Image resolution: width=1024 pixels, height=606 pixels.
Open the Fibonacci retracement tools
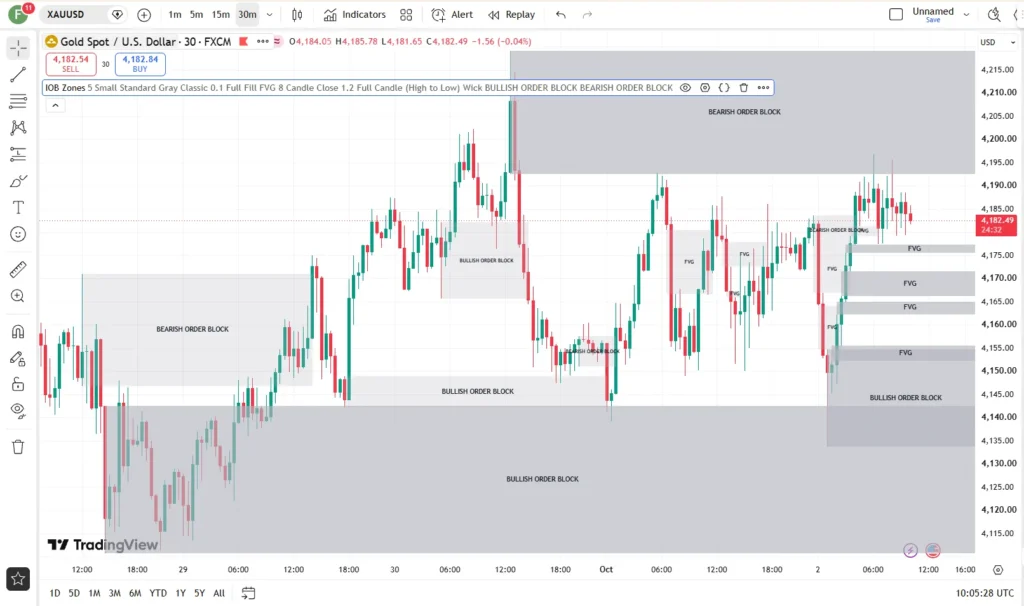tap(18, 101)
